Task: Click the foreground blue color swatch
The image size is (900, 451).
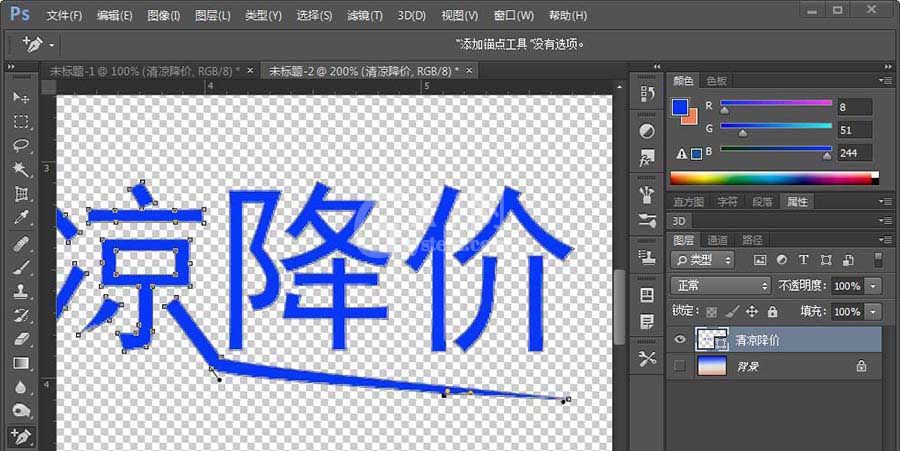Action: [680, 107]
